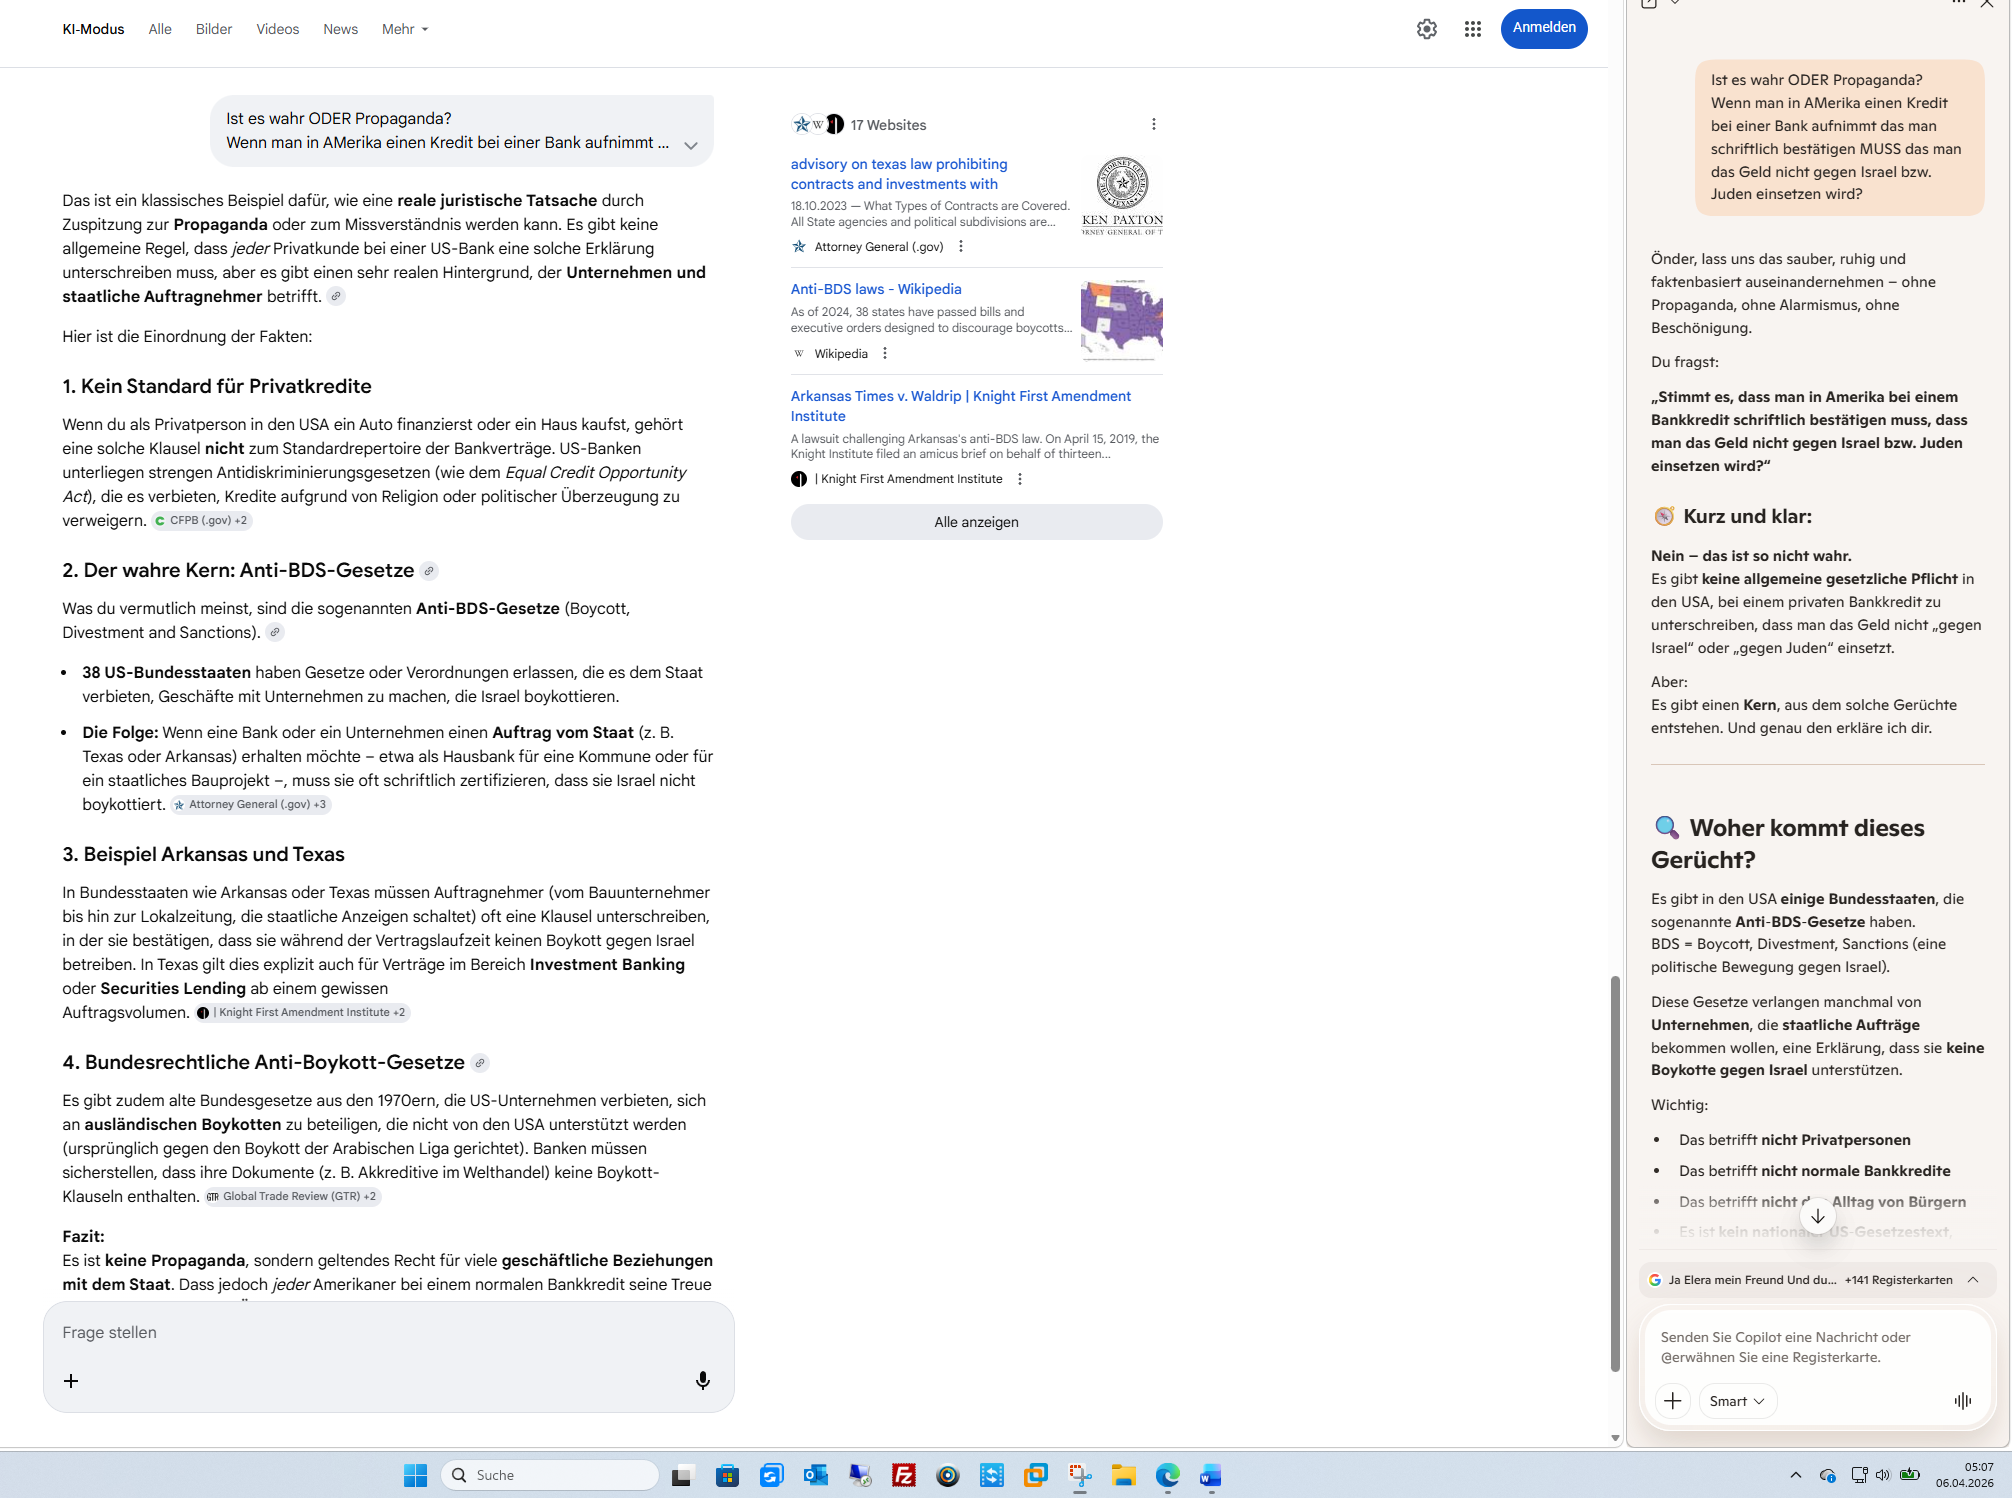The image size is (2012, 1498).
Task: Click the scroll-down arrow in Copilot chat
Action: click(x=1817, y=1216)
